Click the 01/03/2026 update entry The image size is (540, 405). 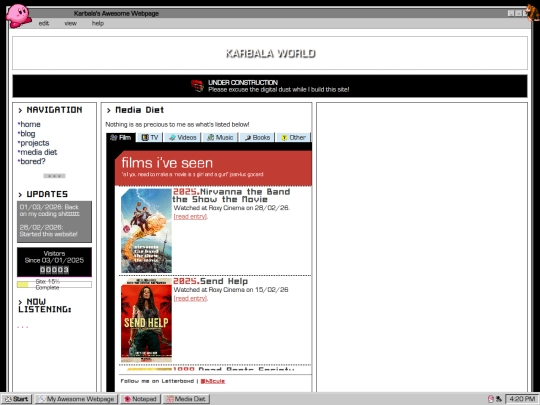pyautogui.click(x=49, y=210)
